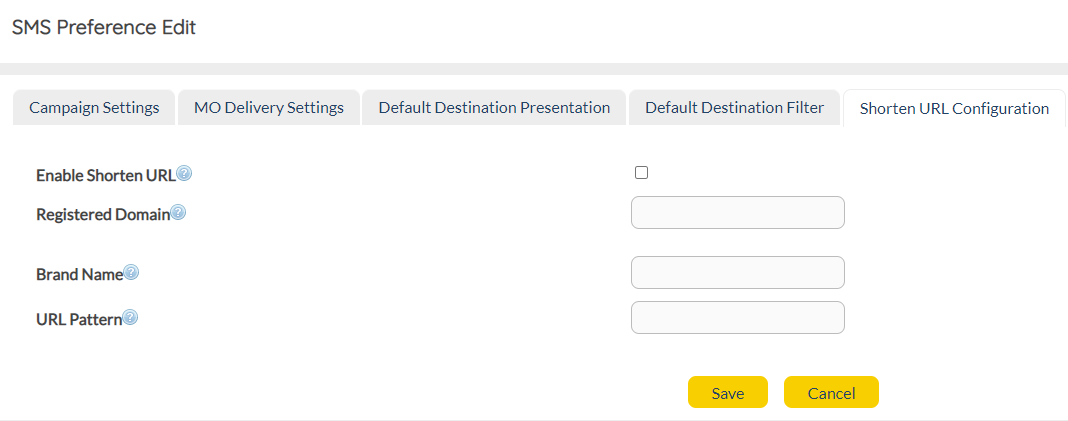This screenshot has width=1068, height=421.
Task: Click into the Brand Name input box
Action: click(x=738, y=273)
